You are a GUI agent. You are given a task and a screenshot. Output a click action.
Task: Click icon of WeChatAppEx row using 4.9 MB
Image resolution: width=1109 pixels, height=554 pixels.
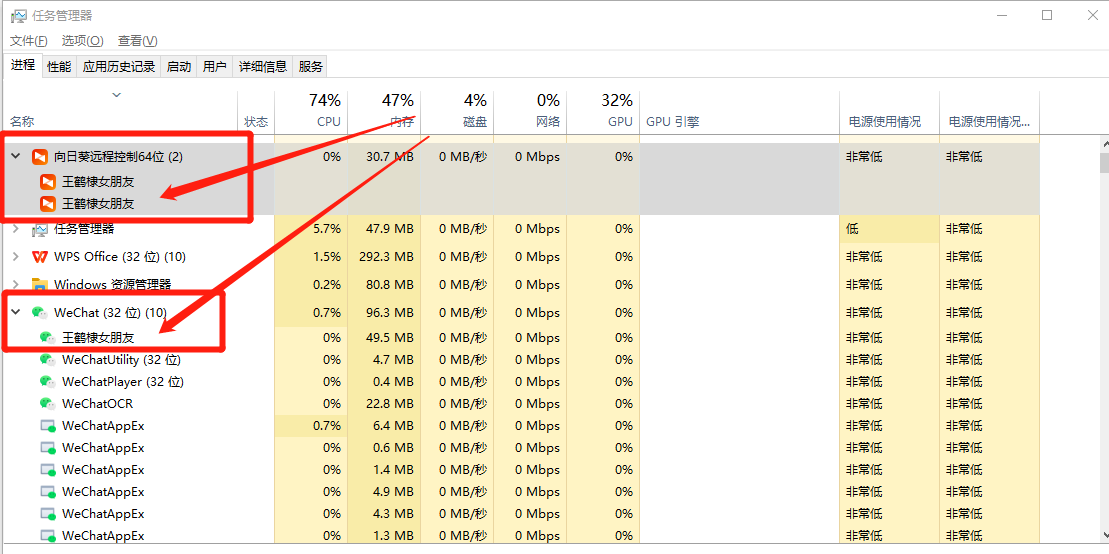(47, 492)
